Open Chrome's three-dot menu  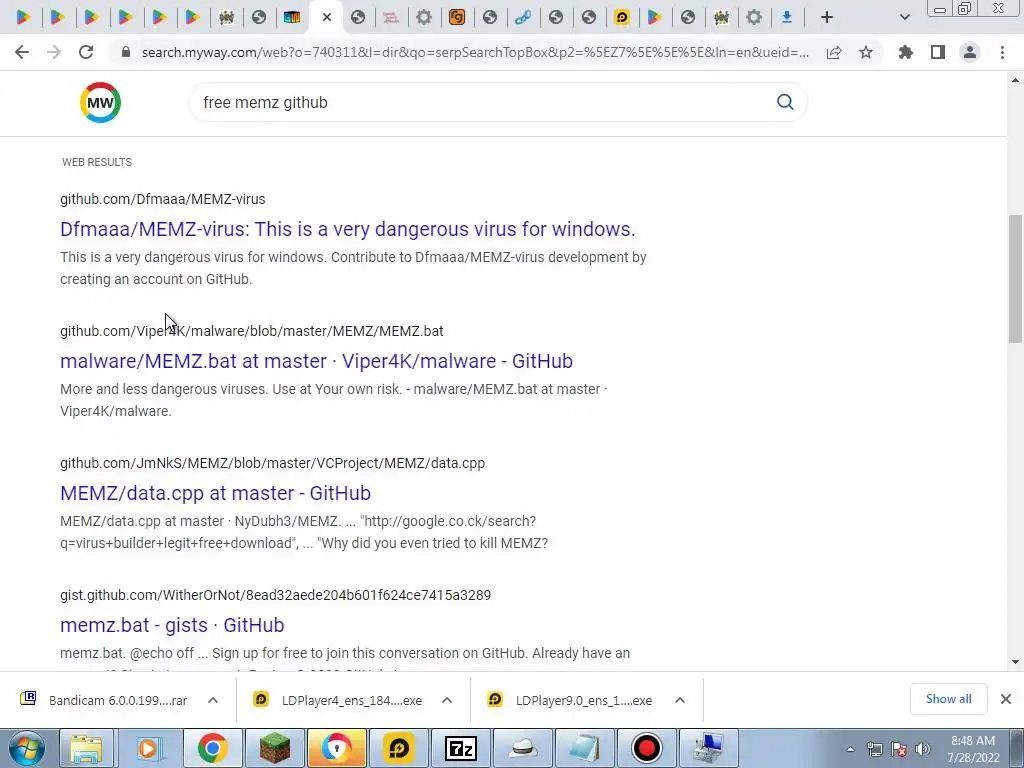click(x=1002, y=52)
